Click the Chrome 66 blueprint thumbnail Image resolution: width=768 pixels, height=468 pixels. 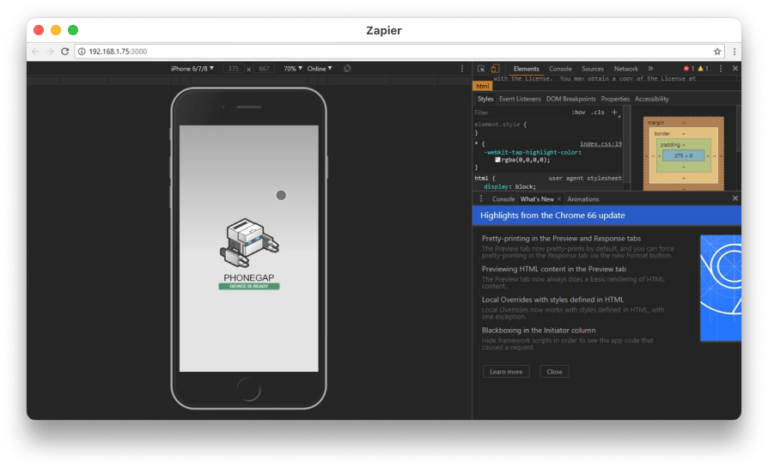click(720, 288)
